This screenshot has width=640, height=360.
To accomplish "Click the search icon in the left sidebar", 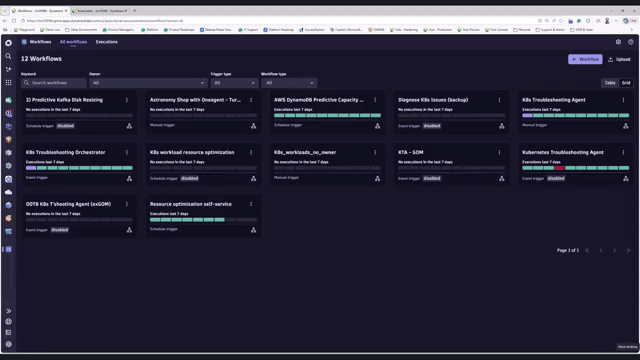I will [x=8, y=56].
